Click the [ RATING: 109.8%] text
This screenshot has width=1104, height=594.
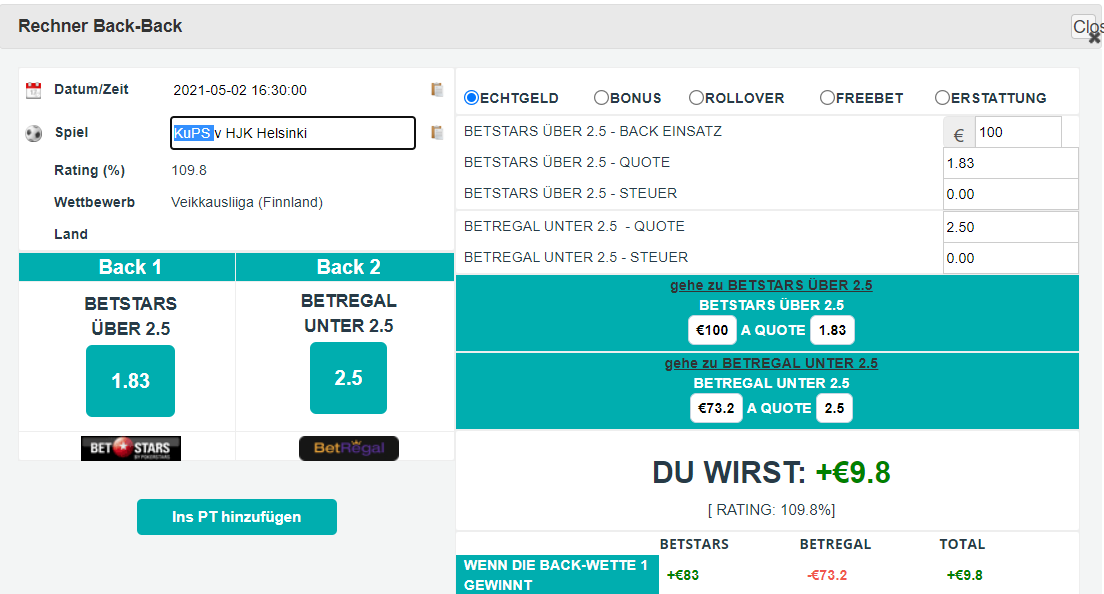coord(771,510)
